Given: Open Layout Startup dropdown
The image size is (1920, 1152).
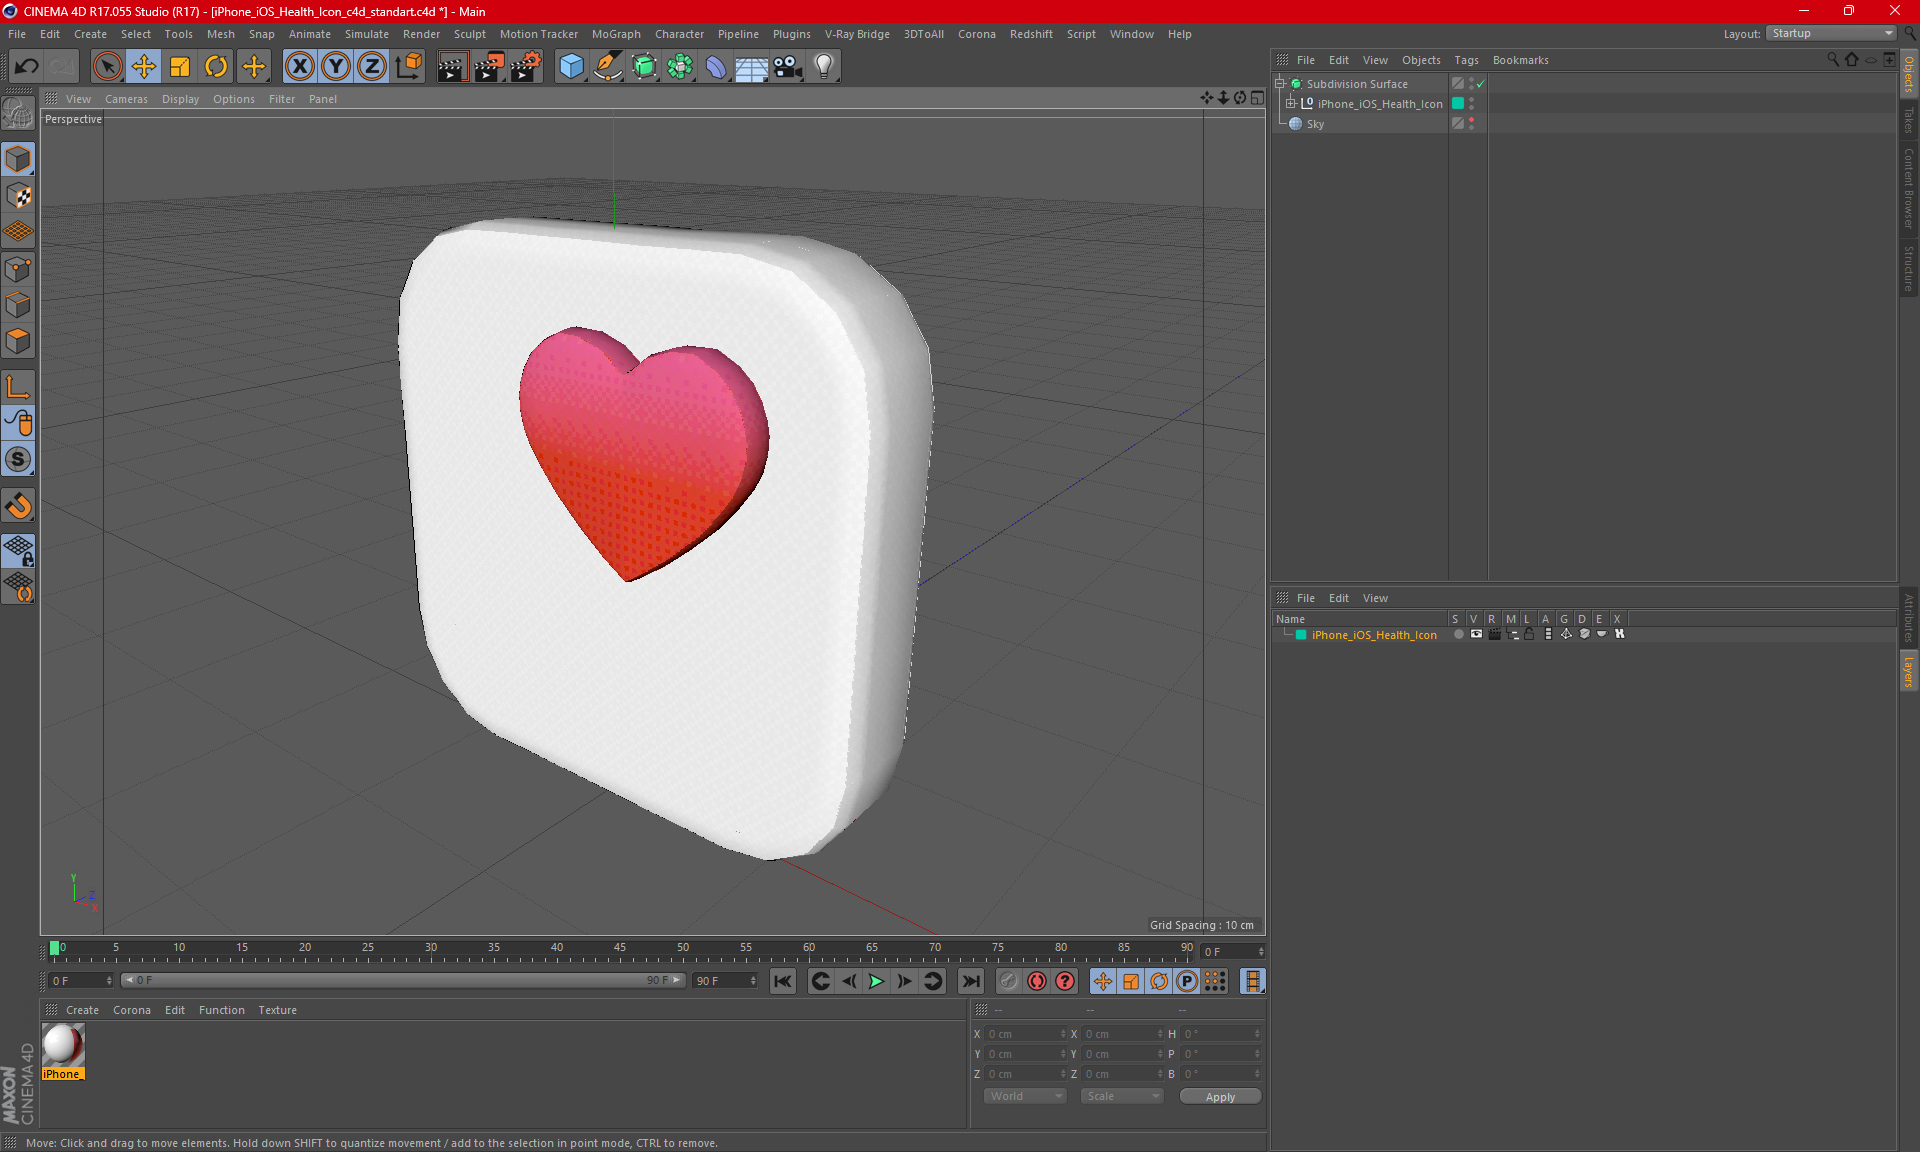Looking at the screenshot, I should click(x=1831, y=33).
